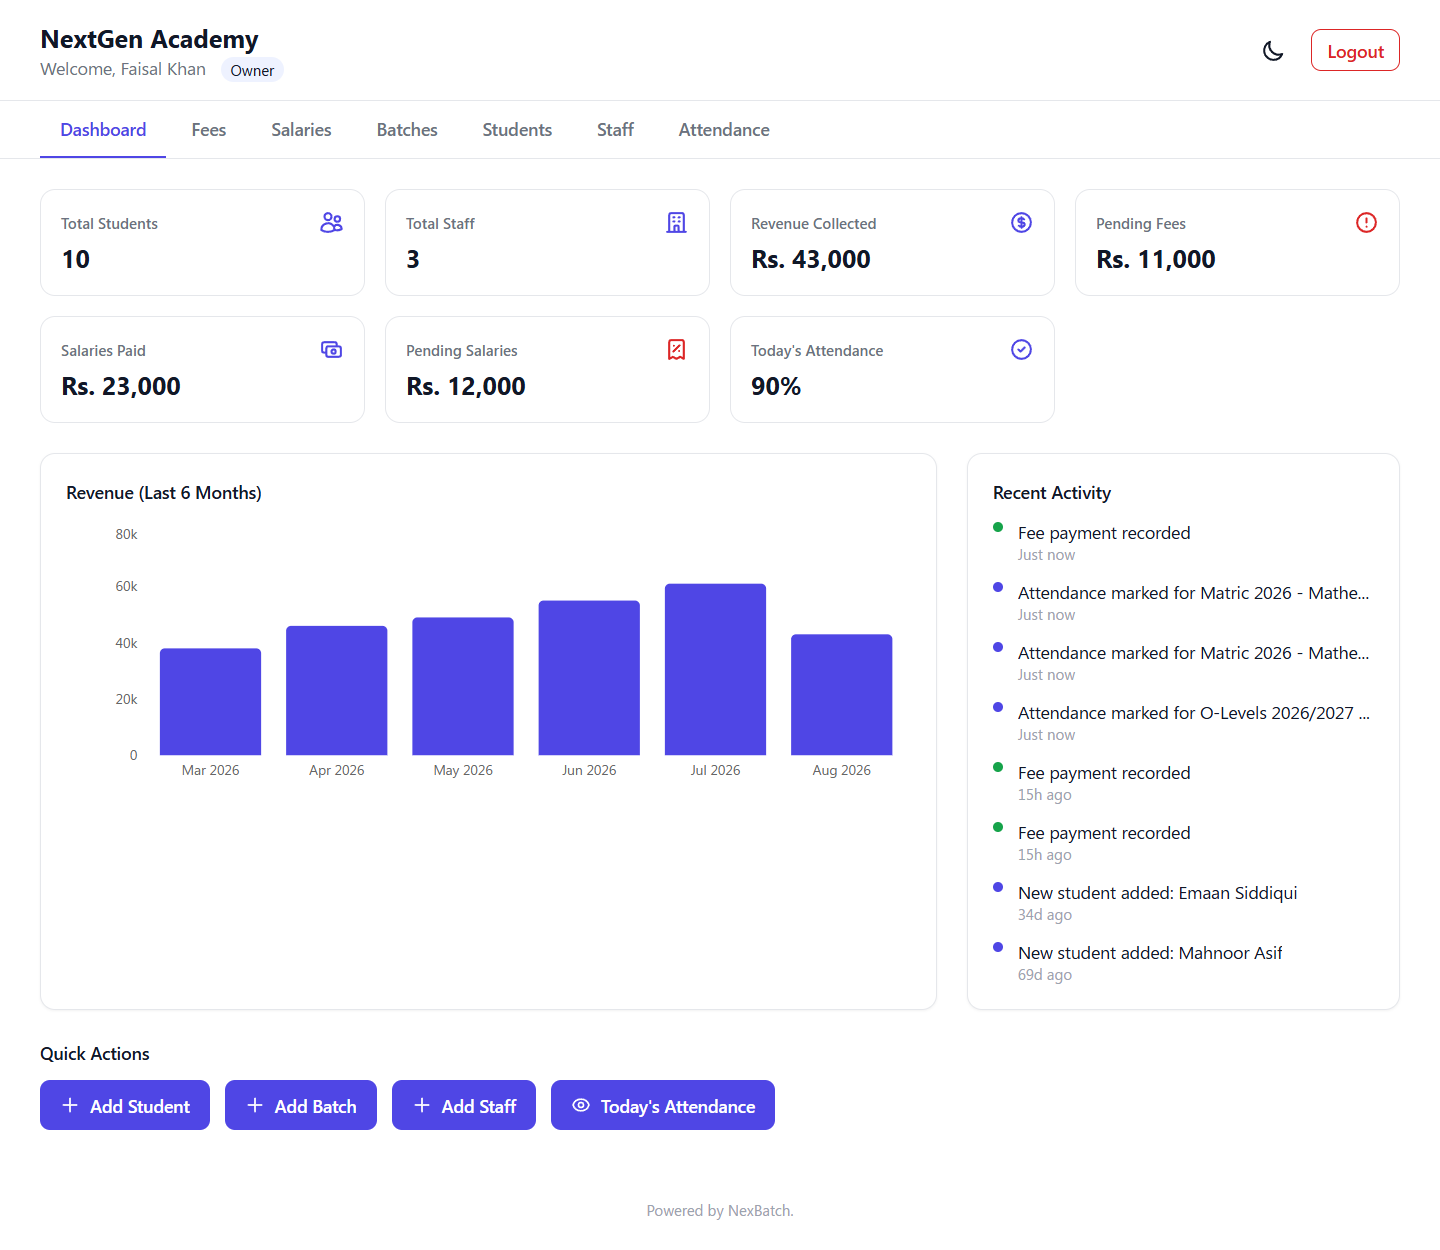Viewport: 1440px width, 1250px height.
Task: Click the plus icon on Add Batch
Action: point(255,1105)
